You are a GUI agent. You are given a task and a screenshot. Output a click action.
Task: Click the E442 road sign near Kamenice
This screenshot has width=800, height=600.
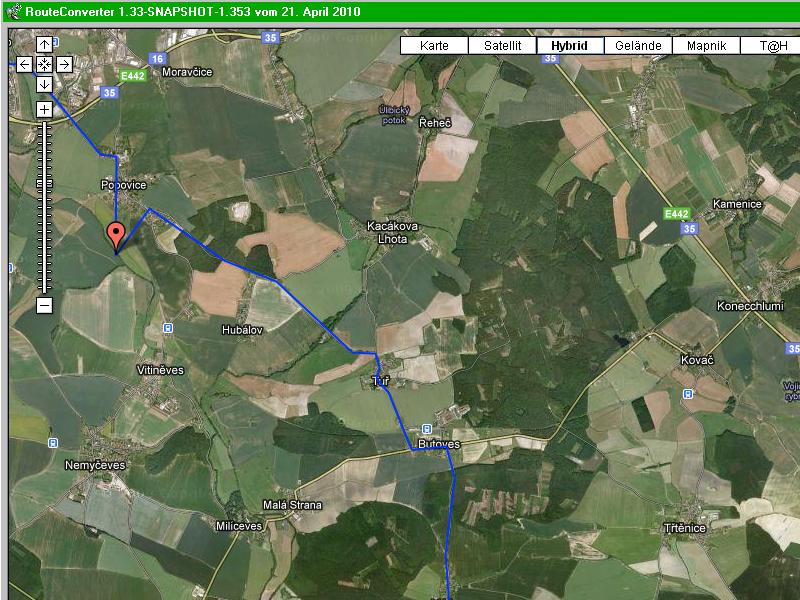pyautogui.click(x=677, y=214)
